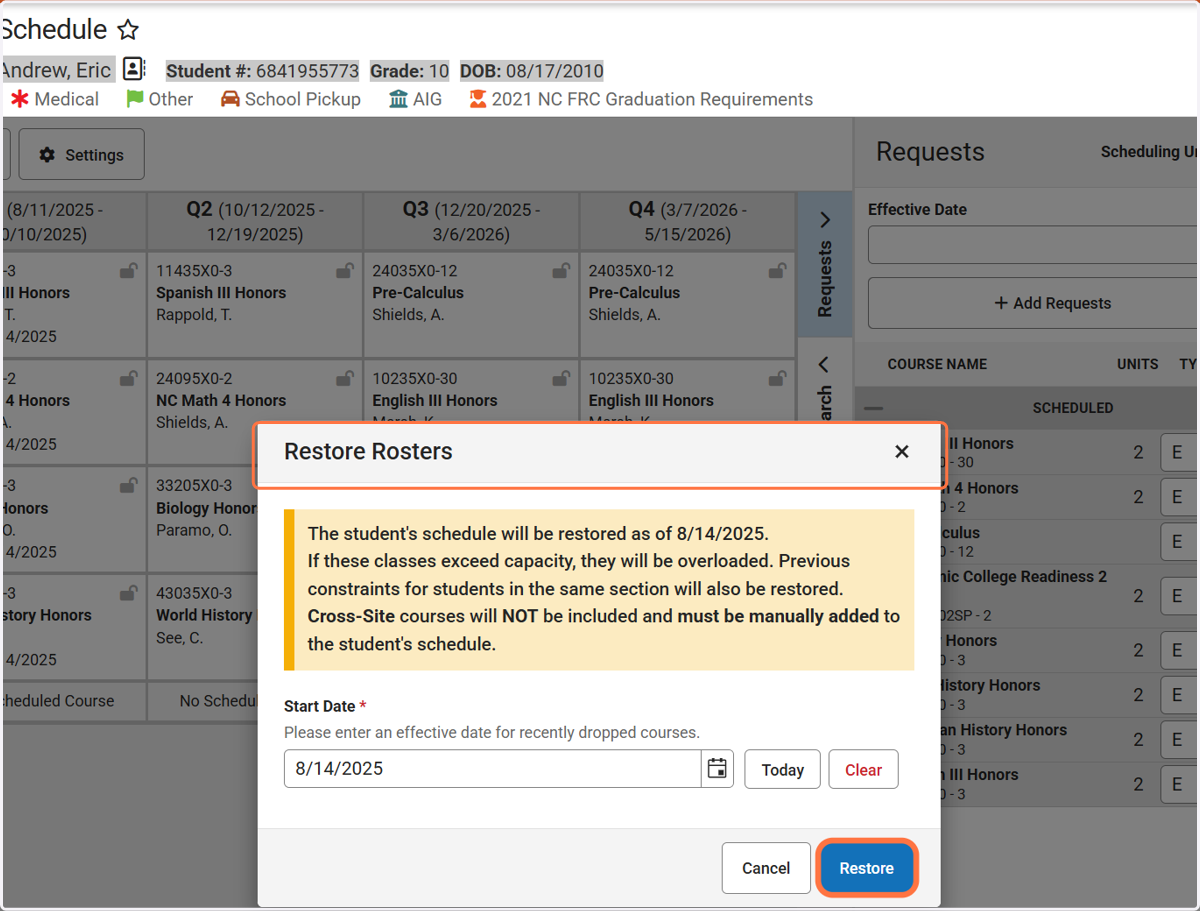Open the Settings button
The height and width of the screenshot is (911, 1200).
pos(82,155)
